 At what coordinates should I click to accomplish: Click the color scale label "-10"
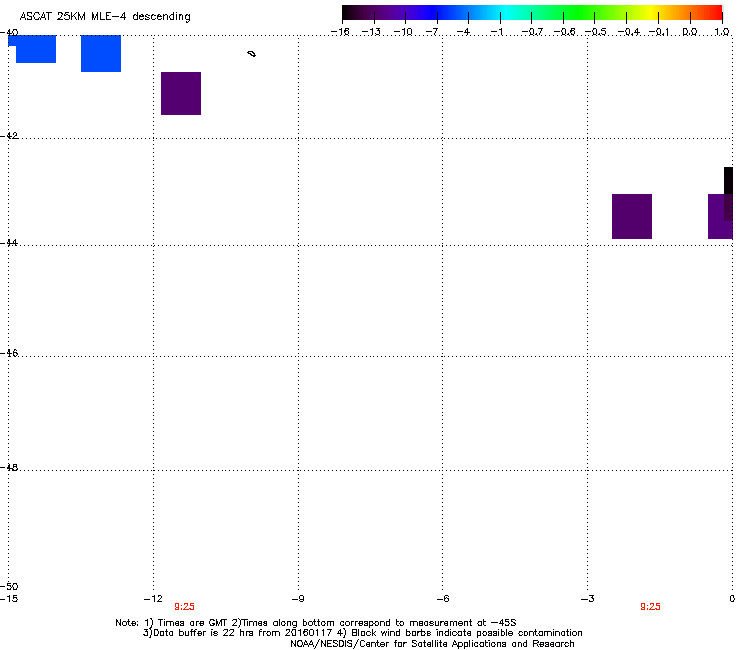[x=403, y=32]
